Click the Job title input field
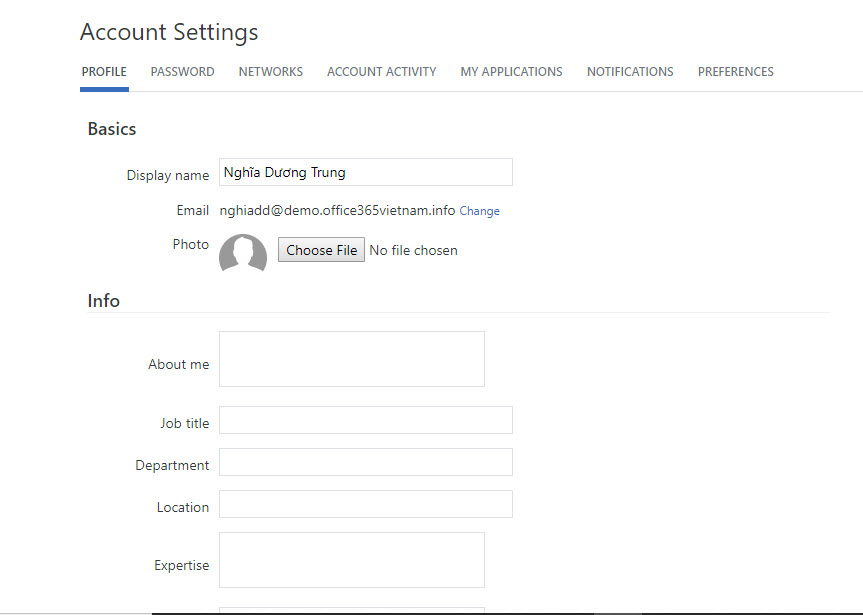Image resolution: width=863 pixels, height=615 pixels. pos(366,420)
